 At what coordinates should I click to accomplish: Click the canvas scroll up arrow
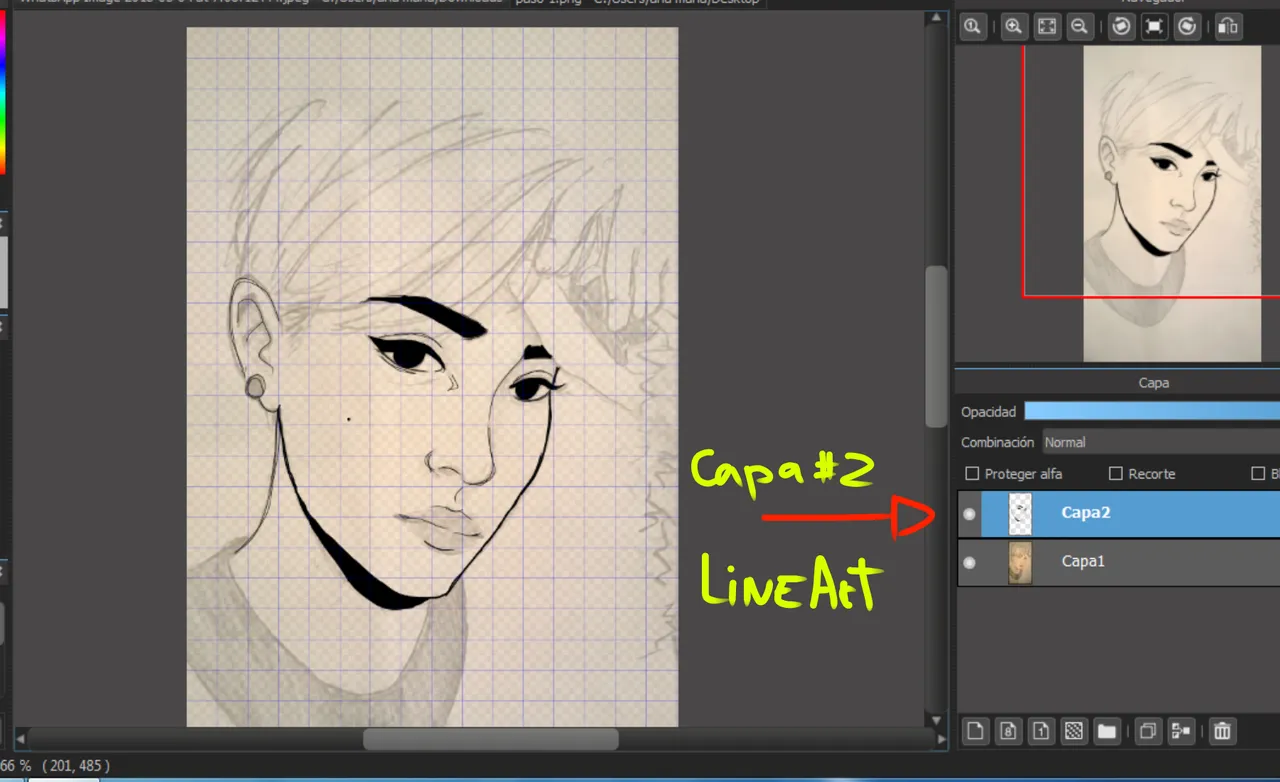point(937,18)
